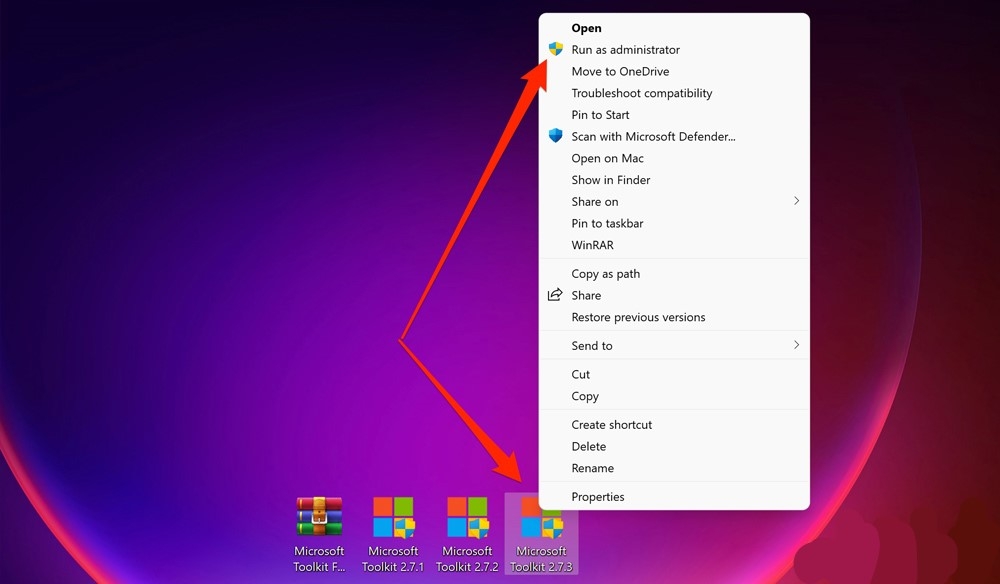Viewport: 1000px width, 584px height.
Task: Click the Microsoft Toolkit 2.7.1 label text
Action: [393, 558]
